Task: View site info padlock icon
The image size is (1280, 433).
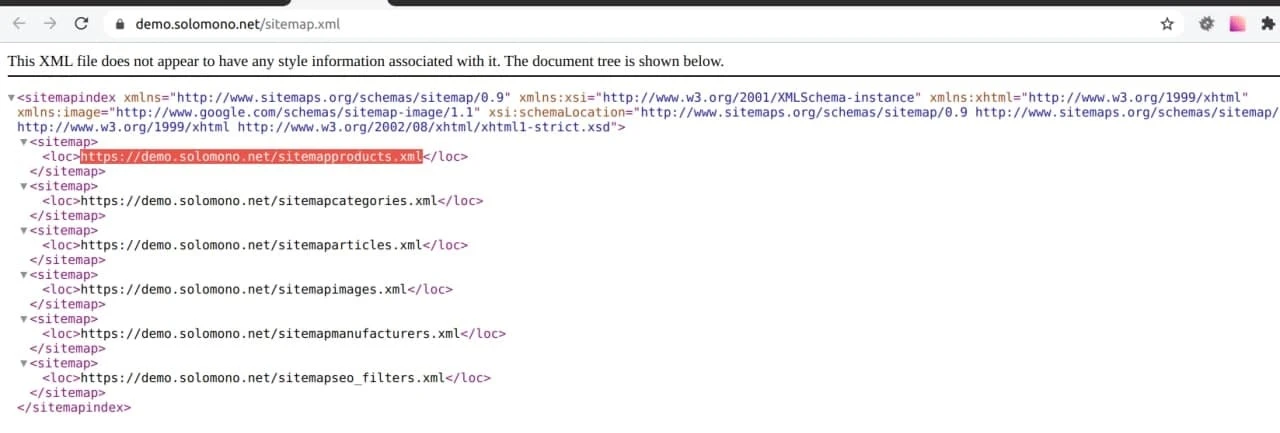Action: click(120, 24)
